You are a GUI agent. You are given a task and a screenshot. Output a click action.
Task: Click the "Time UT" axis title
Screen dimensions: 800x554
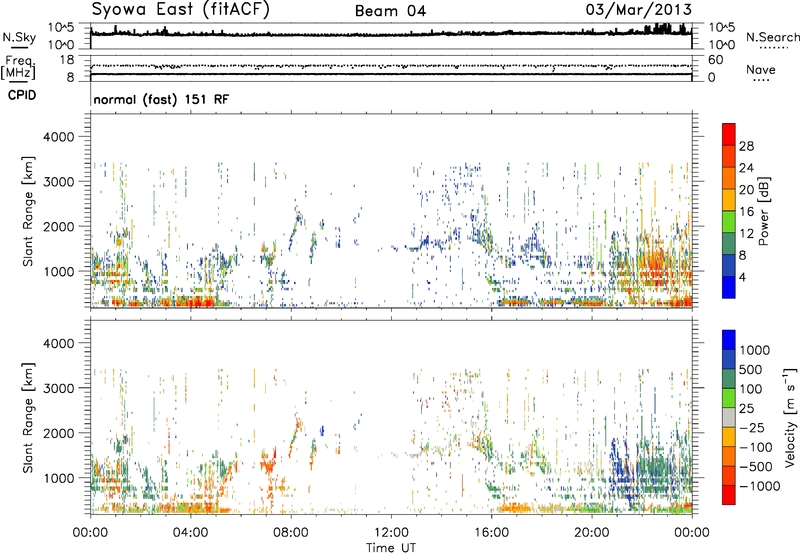pos(391,548)
